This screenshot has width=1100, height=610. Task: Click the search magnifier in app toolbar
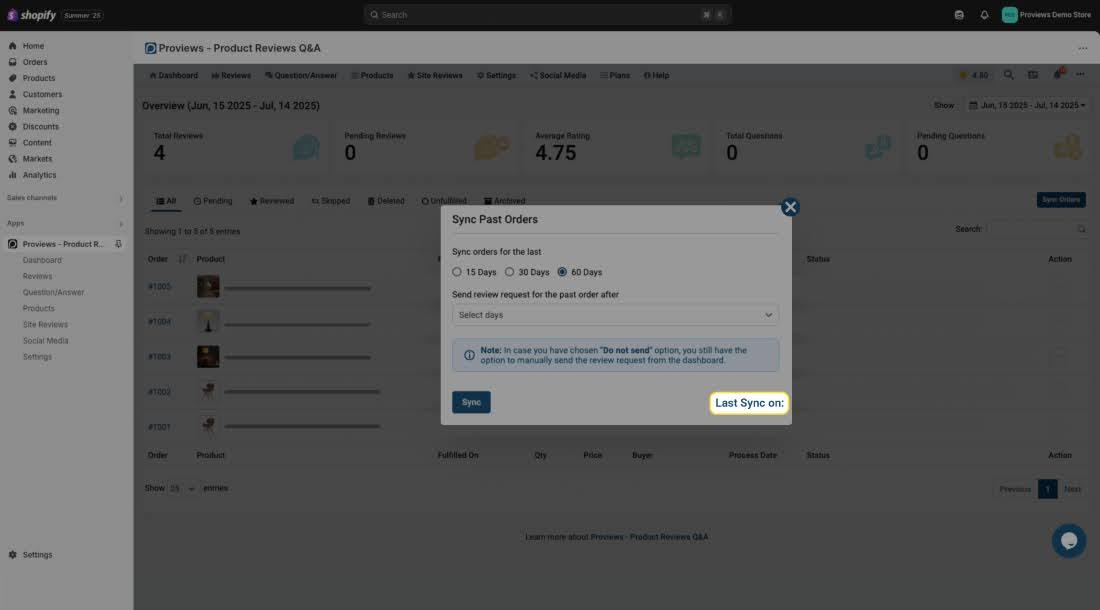[1008, 75]
